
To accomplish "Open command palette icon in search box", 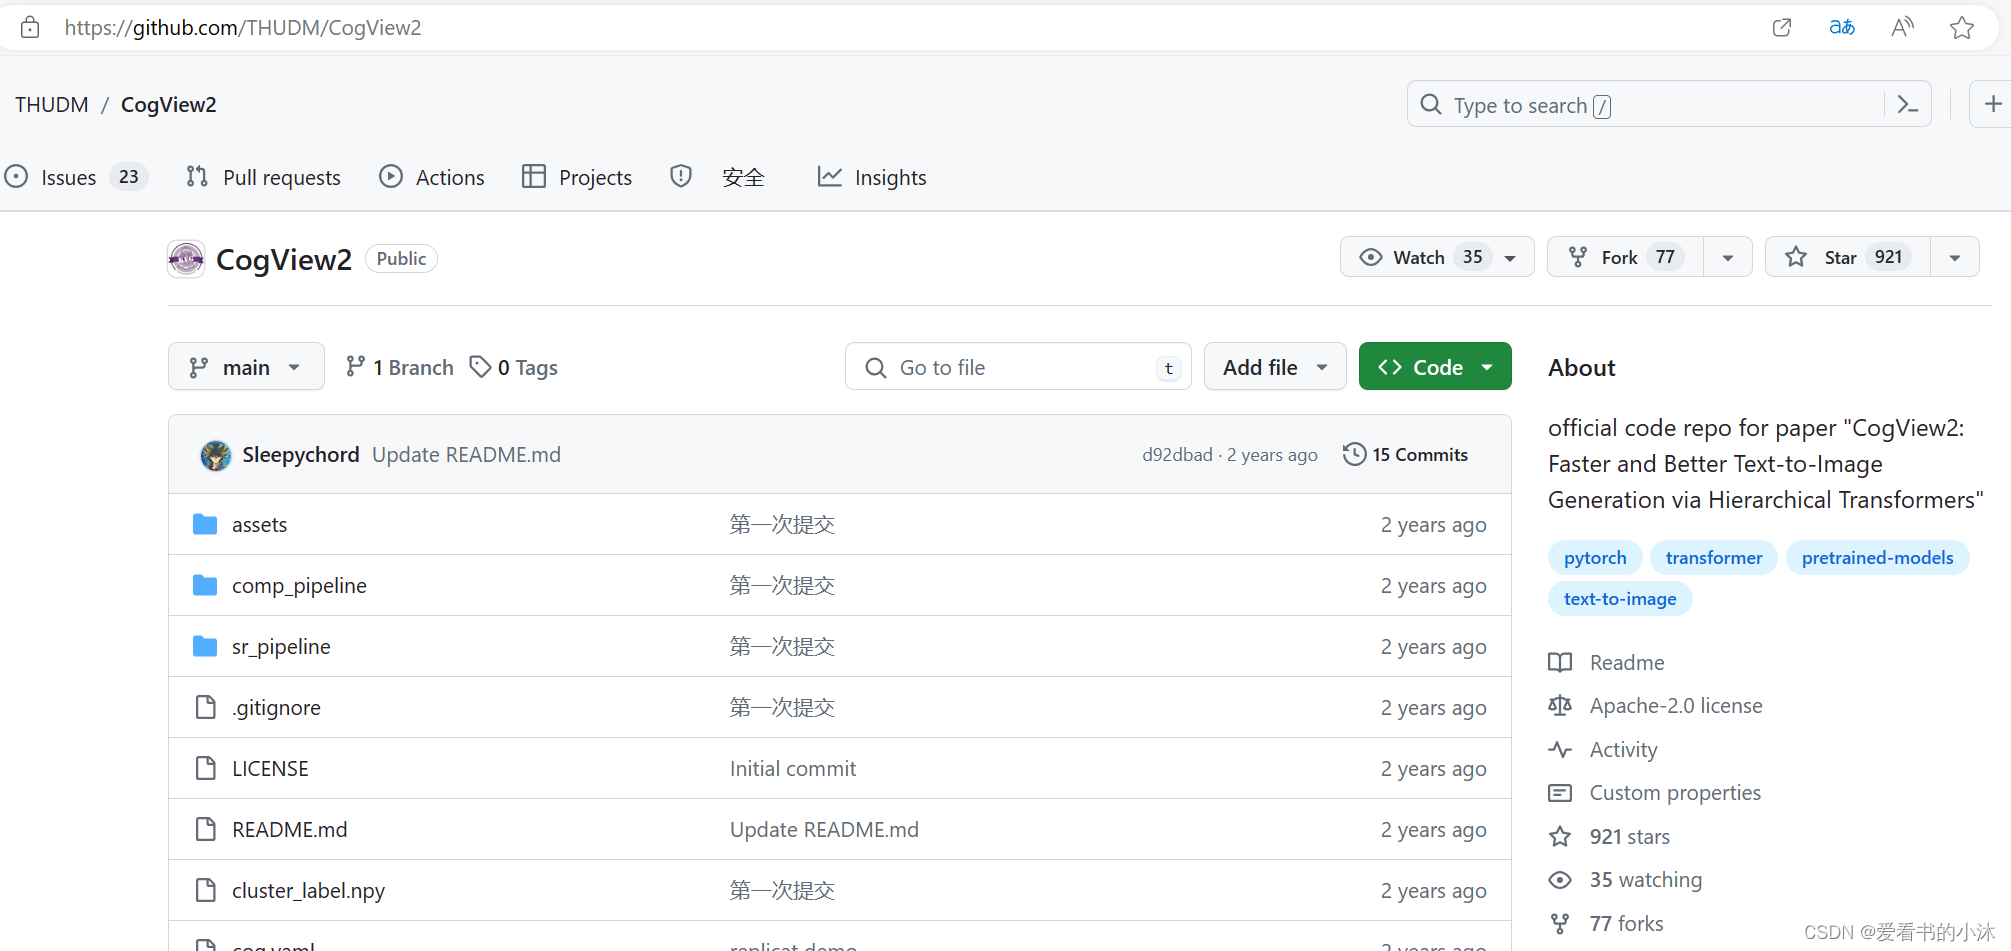I will (x=1908, y=105).
